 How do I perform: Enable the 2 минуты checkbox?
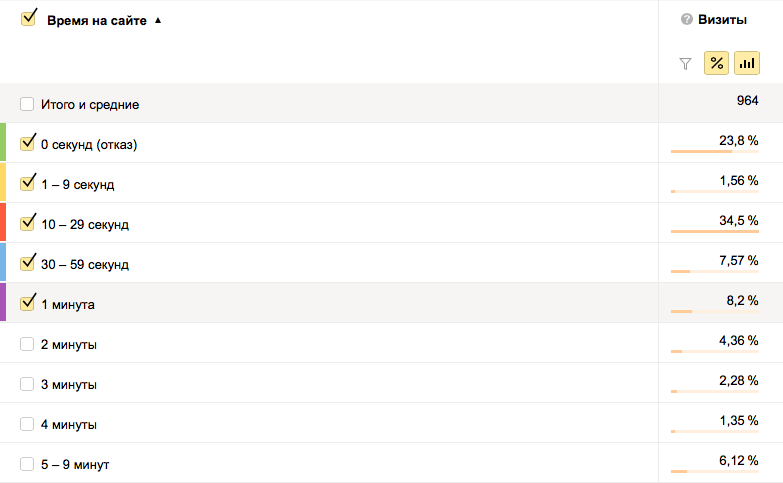point(27,344)
